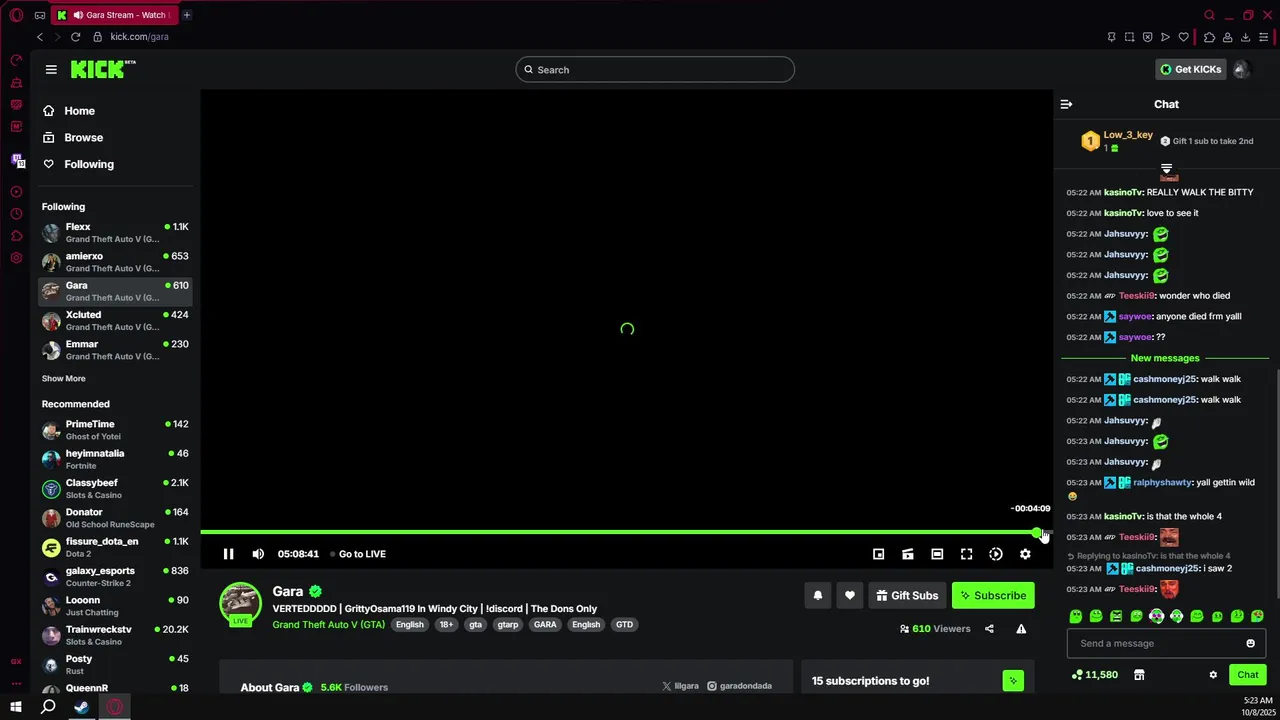Select the gtarp tag
Viewport: 1280px width, 720px height.
click(508, 625)
